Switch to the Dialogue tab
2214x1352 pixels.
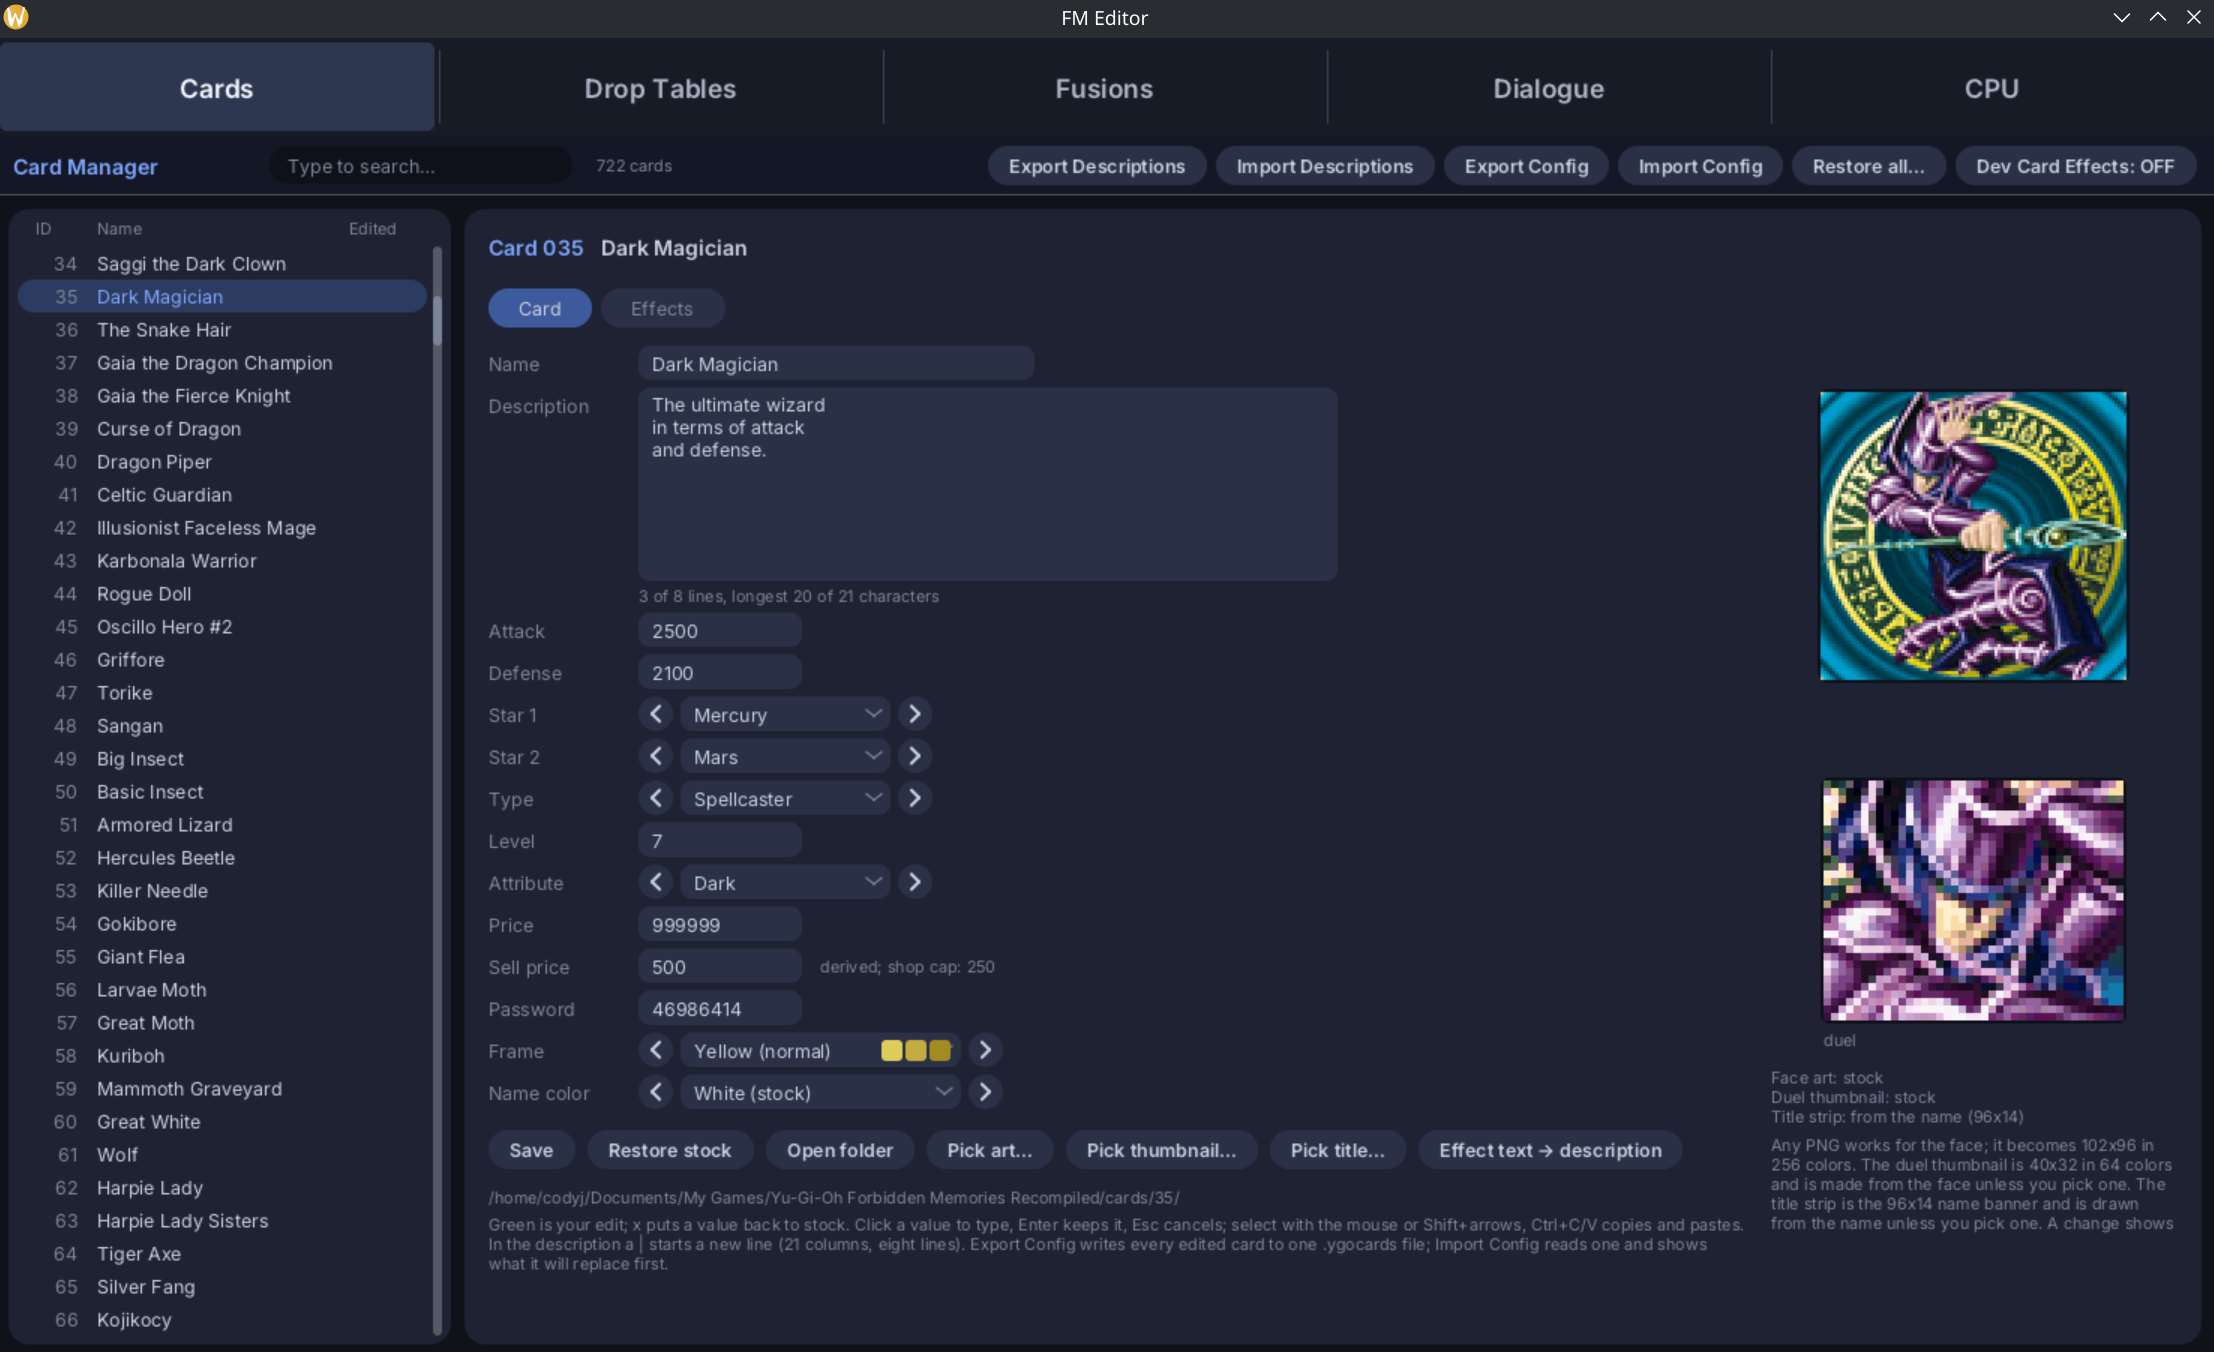[1548, 88]
